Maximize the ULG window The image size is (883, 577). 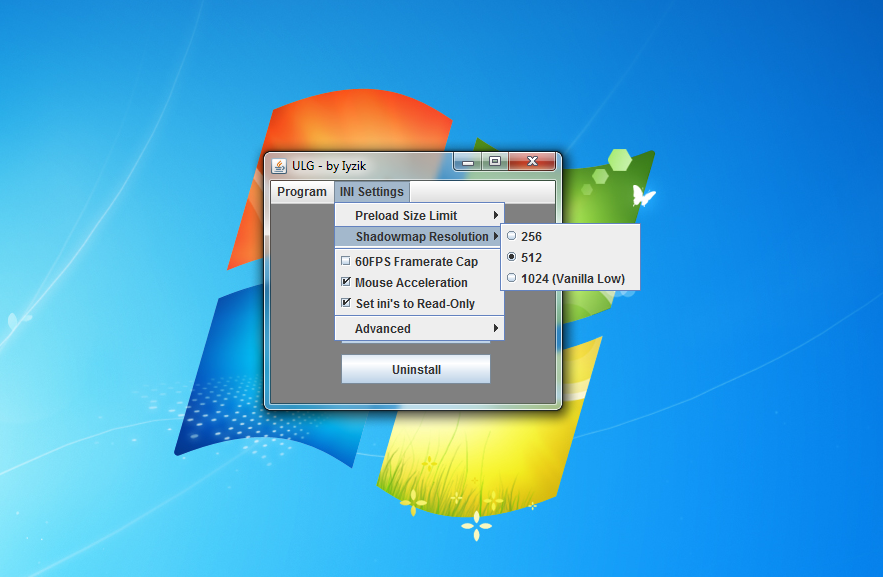[495, 162]
